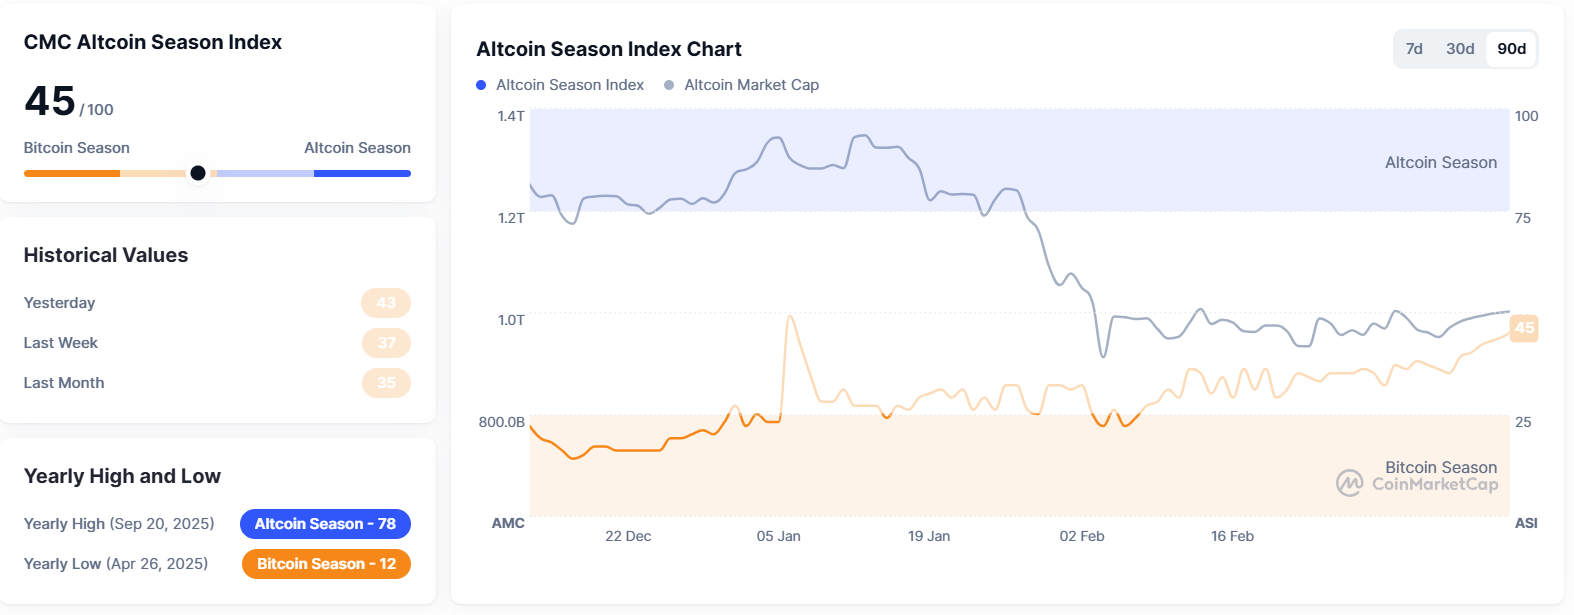Toggle Altcoin Season Index legend dot
Viewport: 1574px width, 615px height.
[x=481, y=85]
